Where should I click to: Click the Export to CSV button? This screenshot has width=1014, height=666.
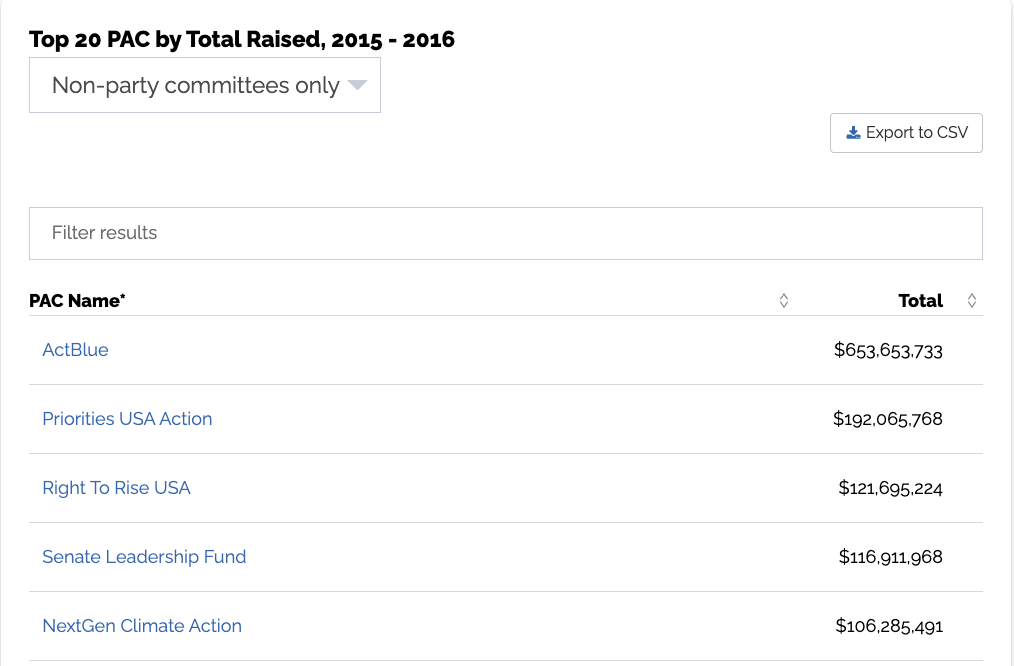[906, 133]
